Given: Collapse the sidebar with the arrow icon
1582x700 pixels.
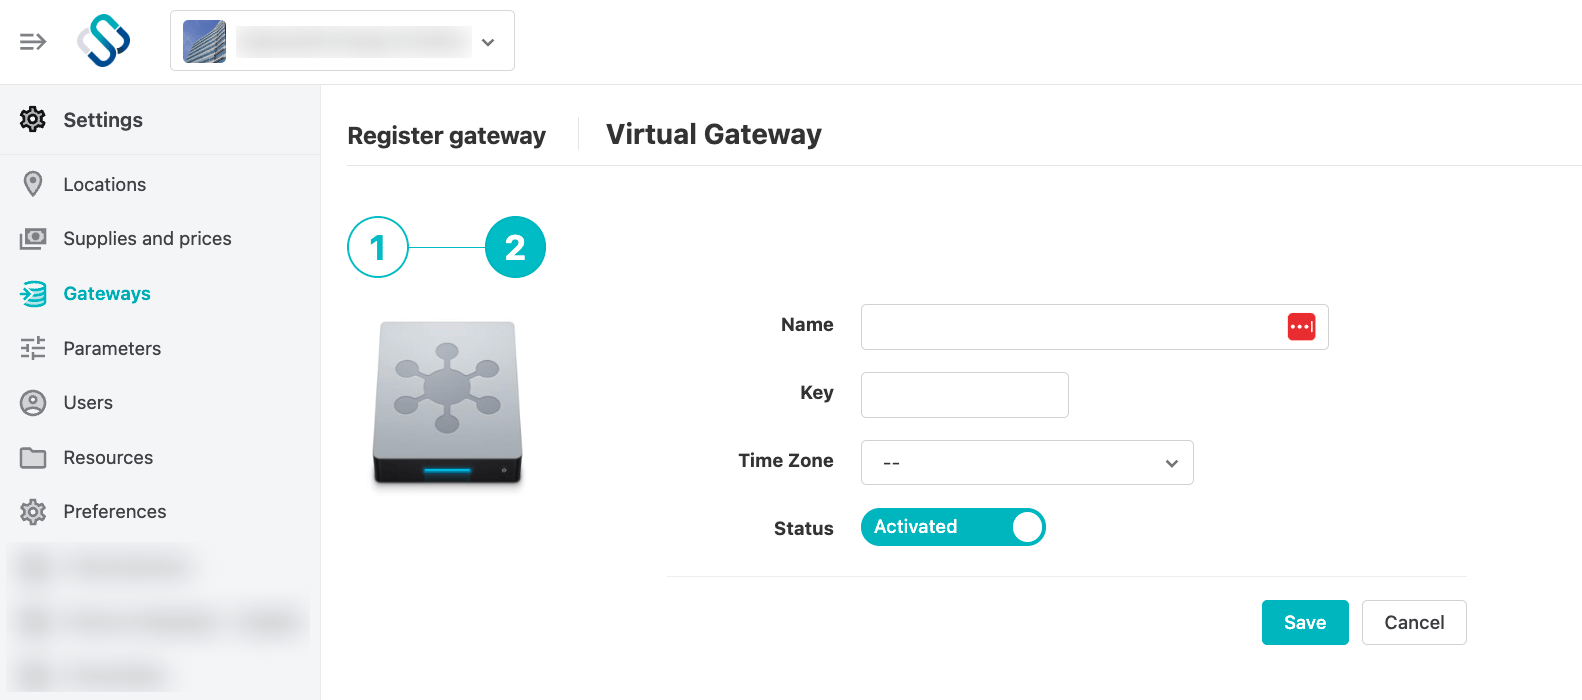Looking at the screenshot, I should pyautogui.click(x=32, y=41).
